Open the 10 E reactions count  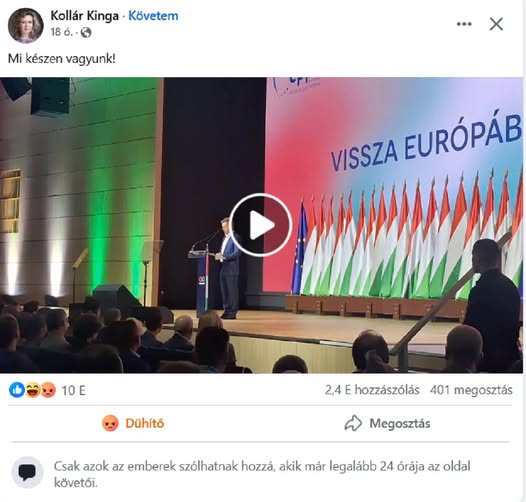click(73, 391)
